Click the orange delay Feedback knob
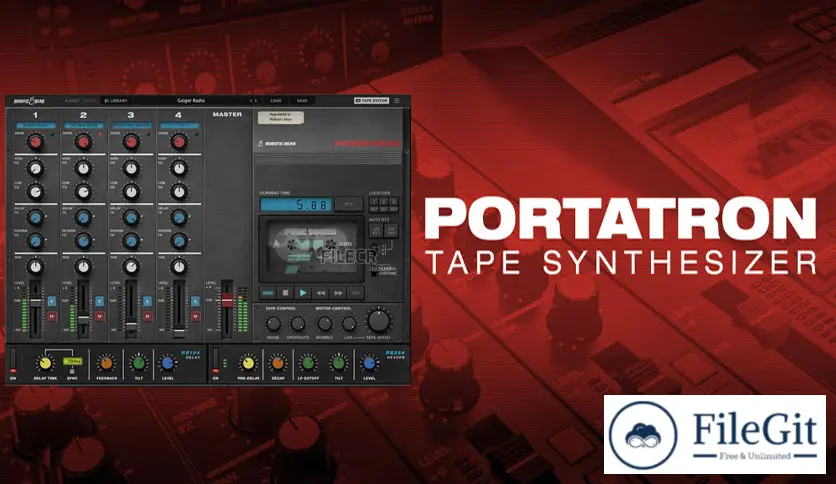The image size is (836, 484). pyautogui.click(x=106, y=363)
